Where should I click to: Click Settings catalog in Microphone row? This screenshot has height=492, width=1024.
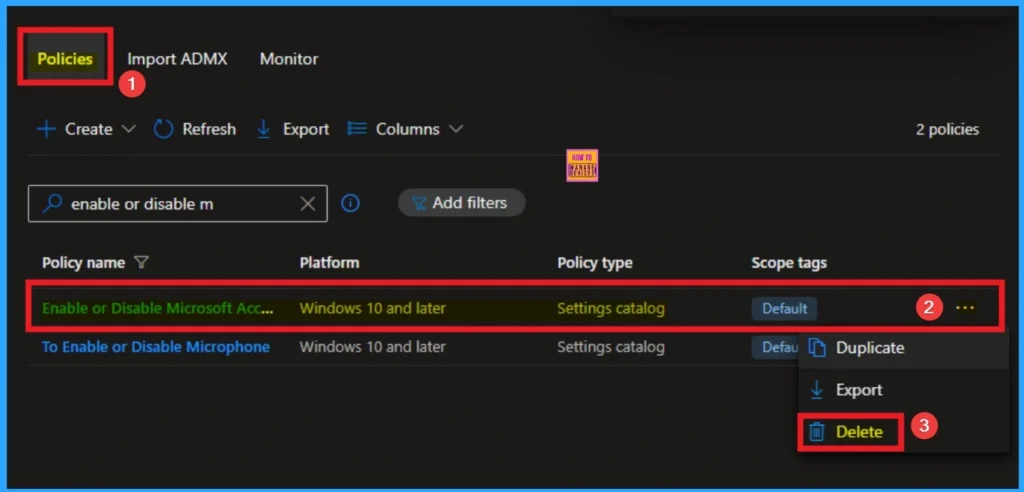point(611,347)
